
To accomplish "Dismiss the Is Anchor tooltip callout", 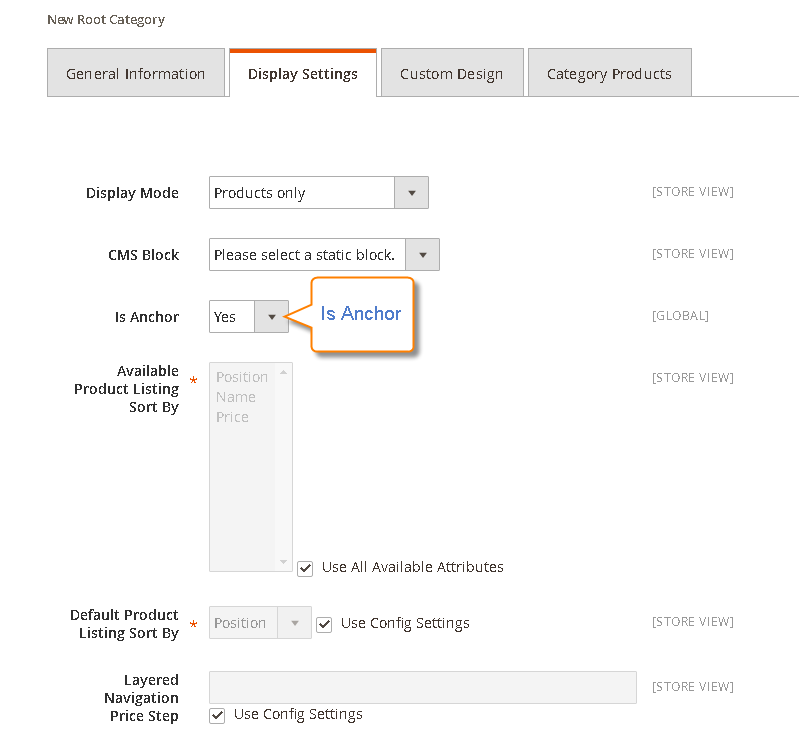I will 362,315.
